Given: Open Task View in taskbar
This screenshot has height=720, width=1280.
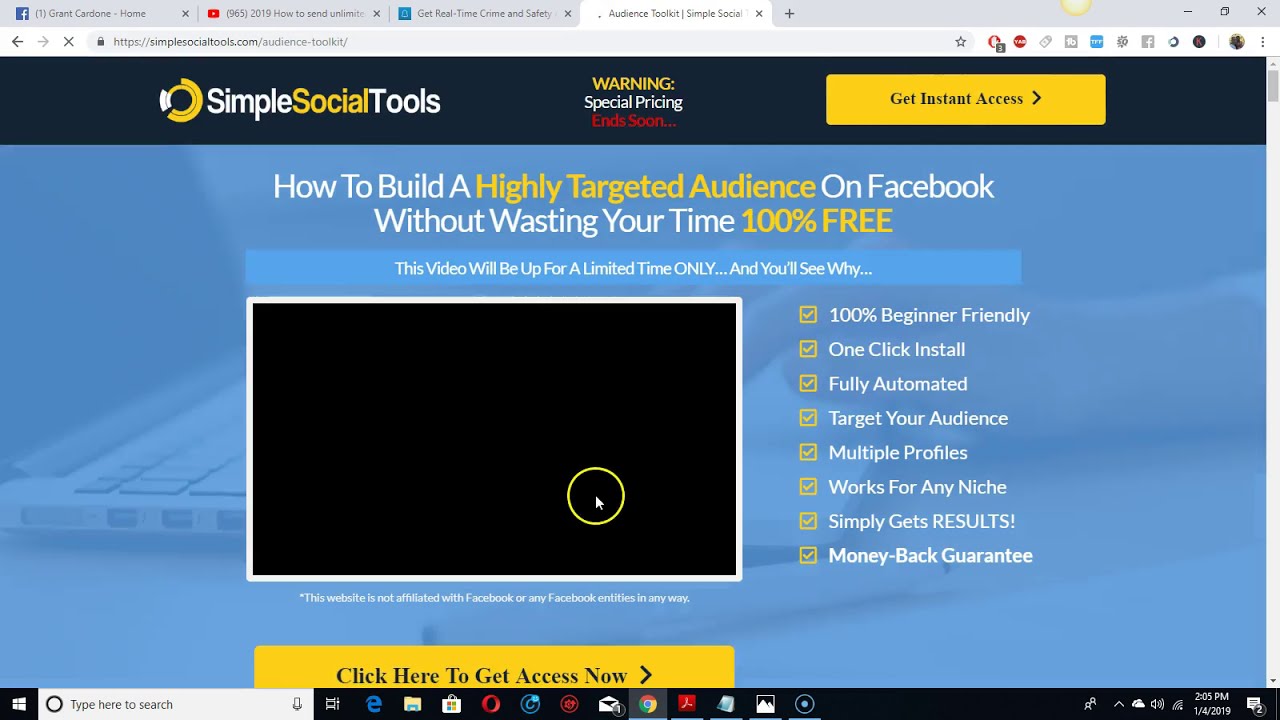Looking at the screenshot, I should pyautogui.click(x=332, y=704).
